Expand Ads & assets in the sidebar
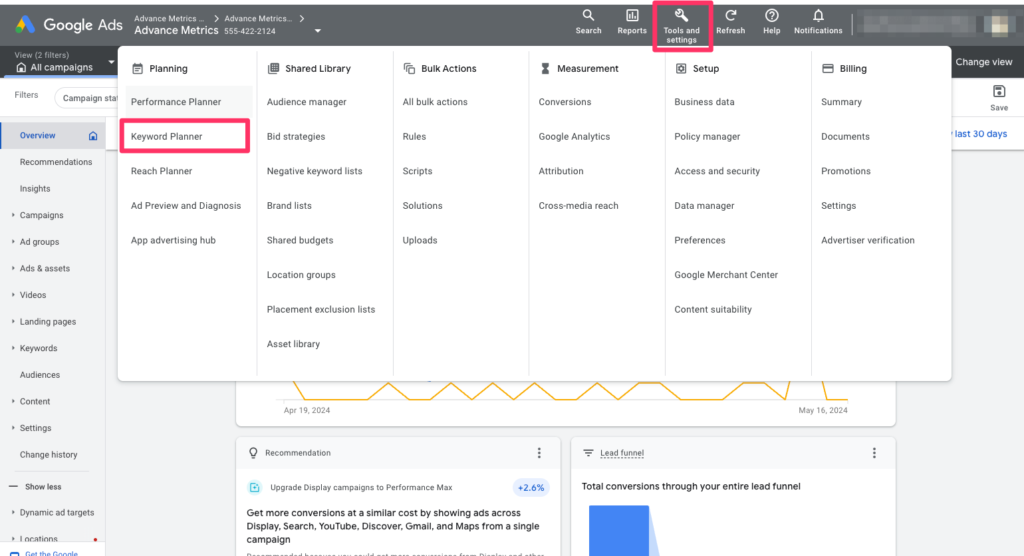 point(13,269)
